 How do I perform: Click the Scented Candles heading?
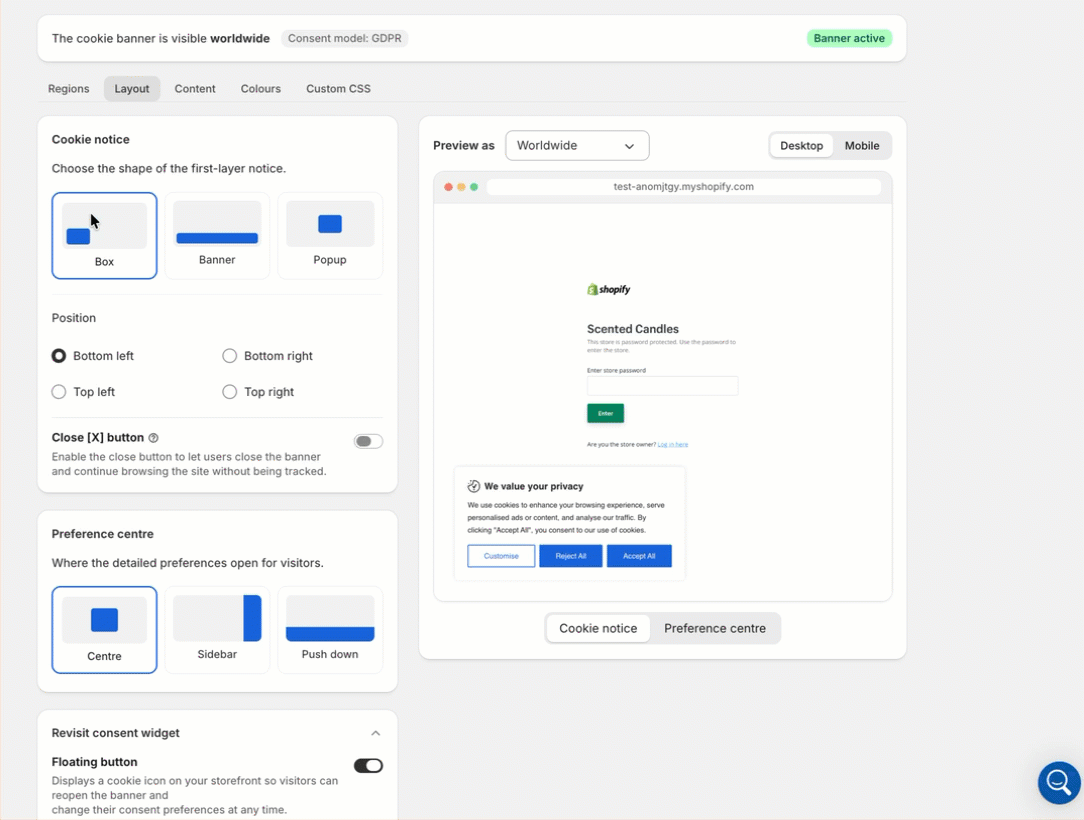click(x=633, y=329)
